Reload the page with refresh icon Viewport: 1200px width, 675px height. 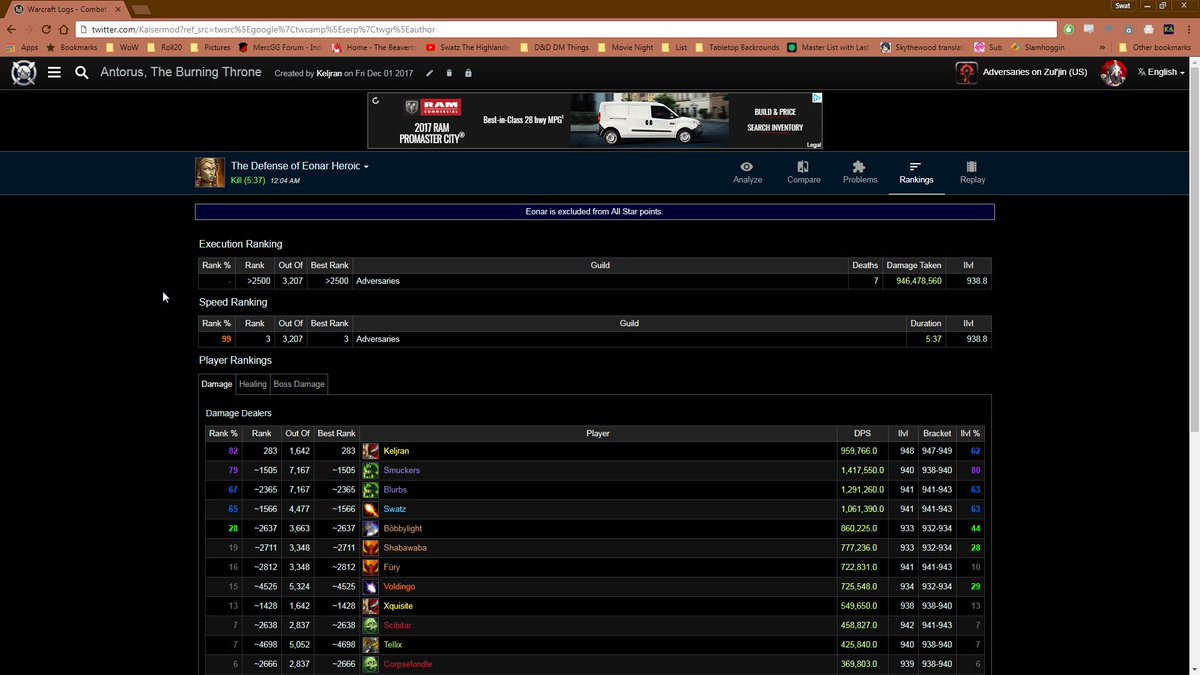click(x=44, y=29)
